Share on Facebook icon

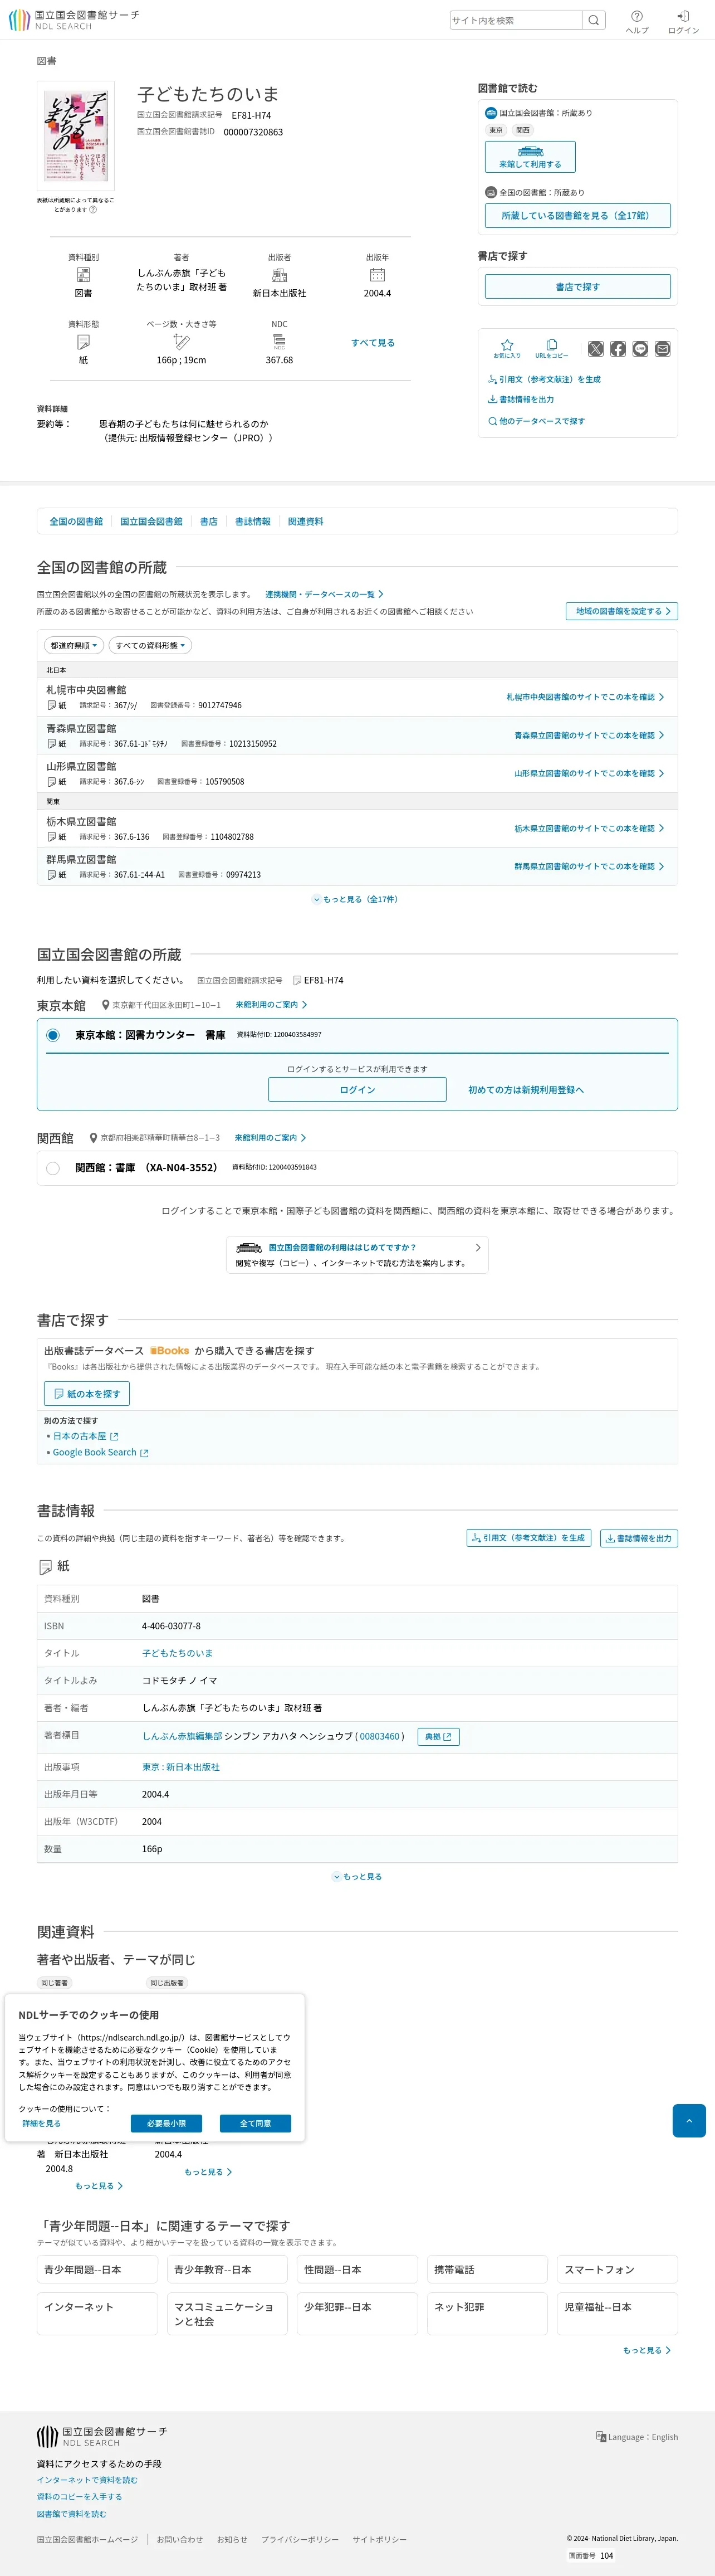pyautogui.click(x=618, y=348)
